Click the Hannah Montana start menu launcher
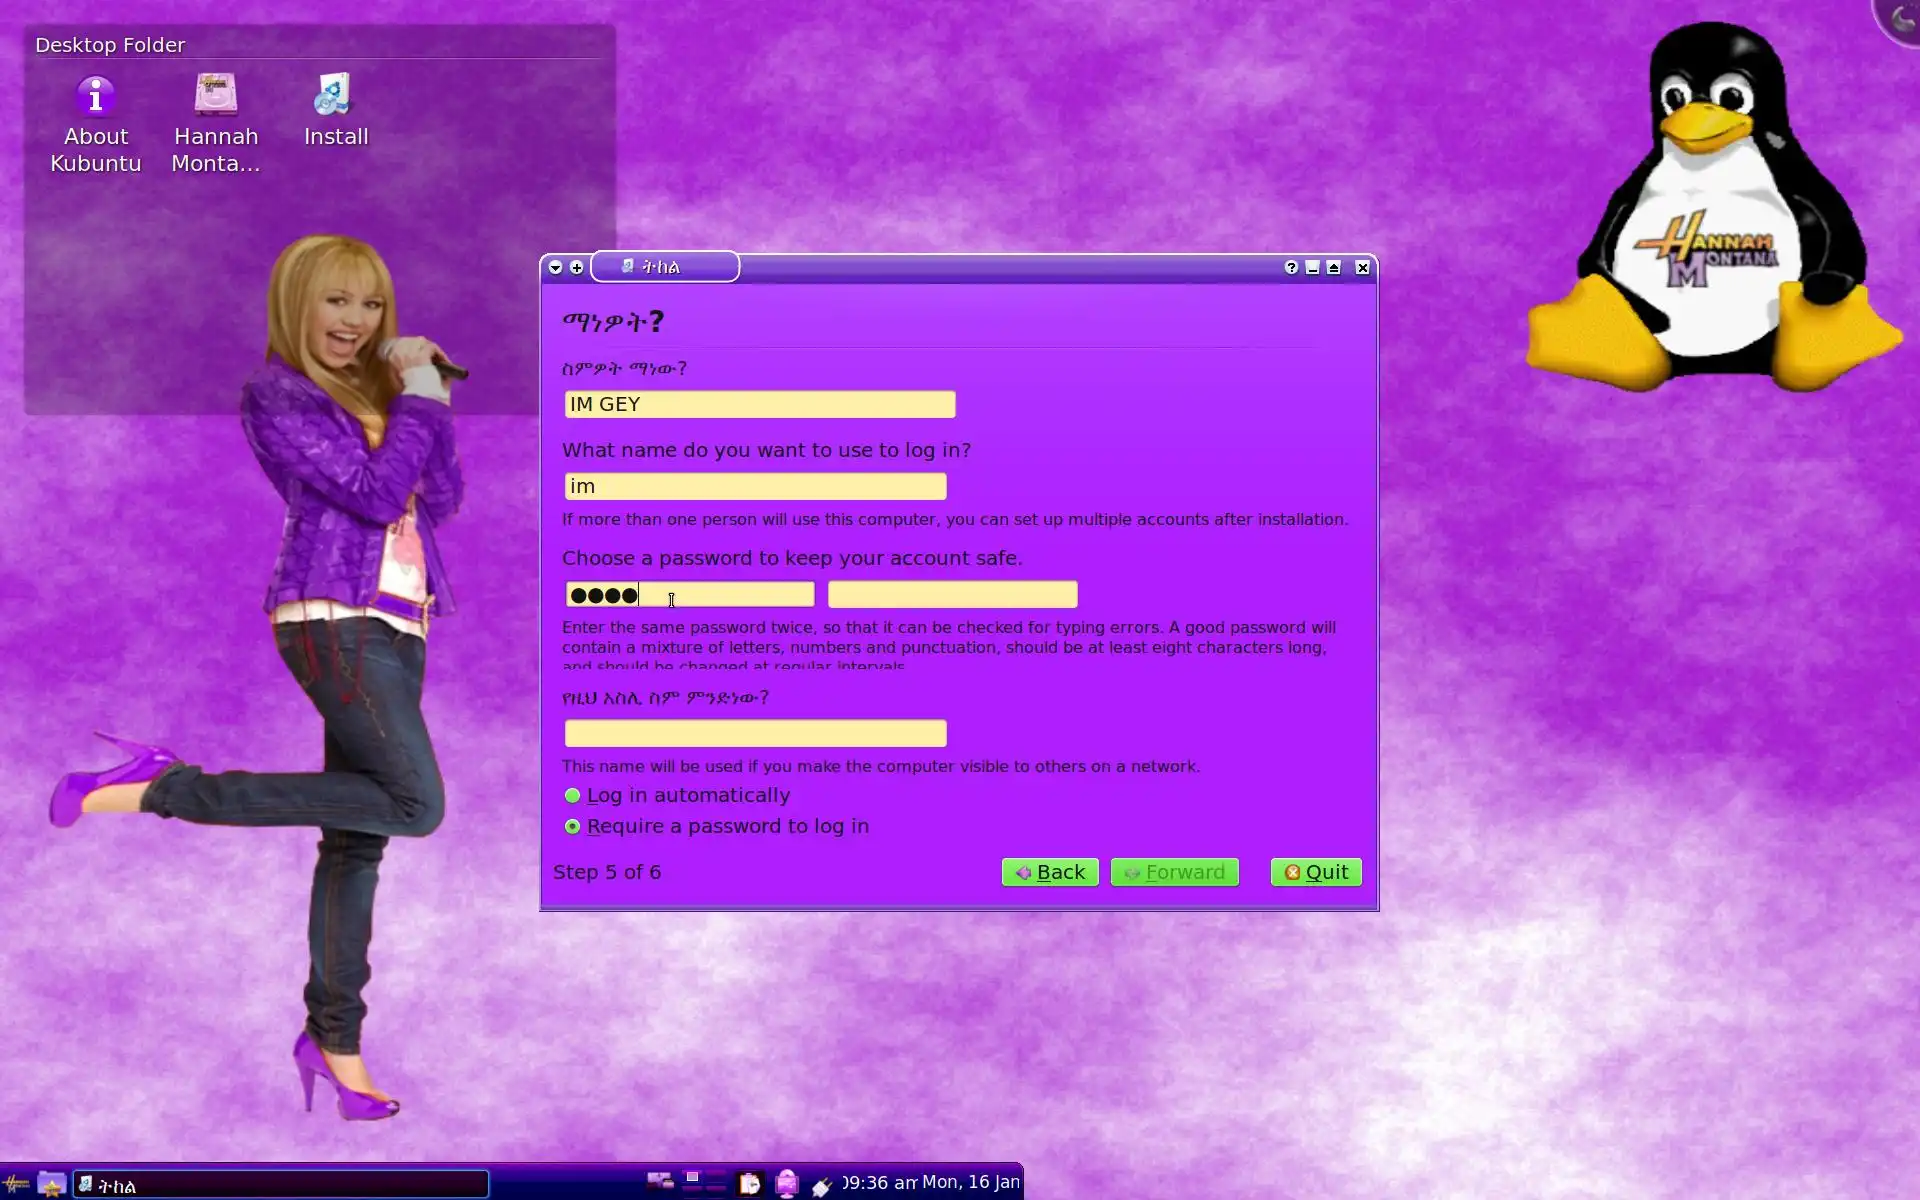The height and width of the screenshot is (1200, 1920). click(16, 1185)
